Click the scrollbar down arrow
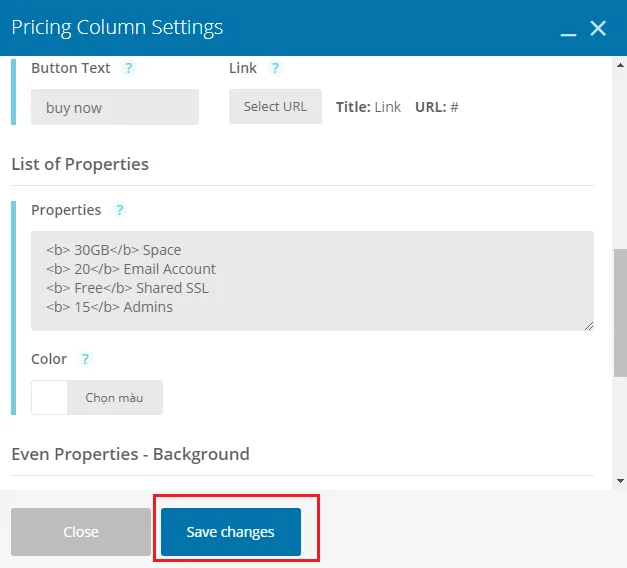The height and width of the screenshot is (568, 627). point(620,481)
